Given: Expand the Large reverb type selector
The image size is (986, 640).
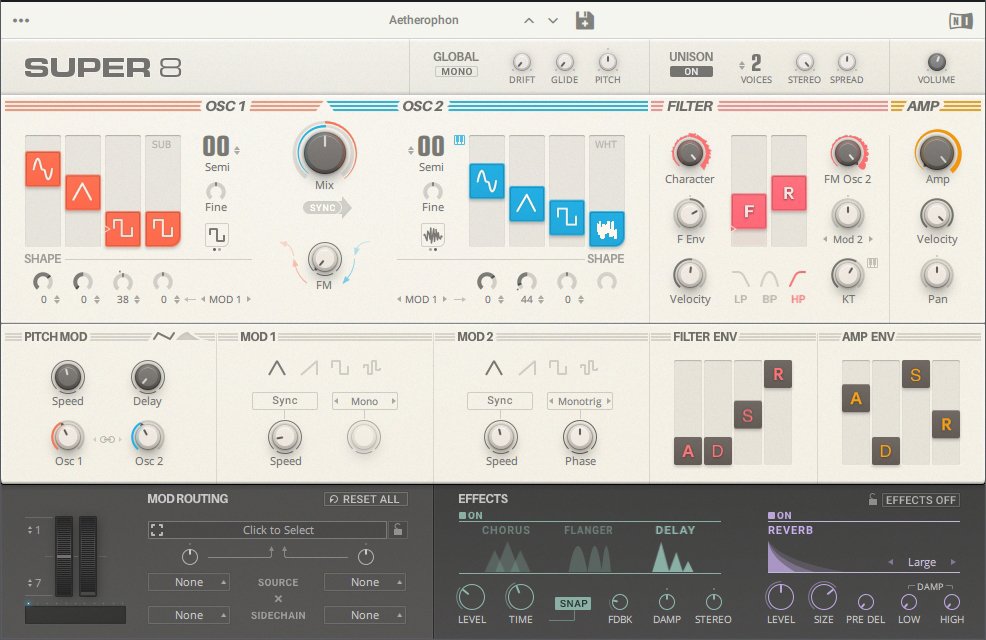Looking at the screenshot, I should tap(921, 563).
